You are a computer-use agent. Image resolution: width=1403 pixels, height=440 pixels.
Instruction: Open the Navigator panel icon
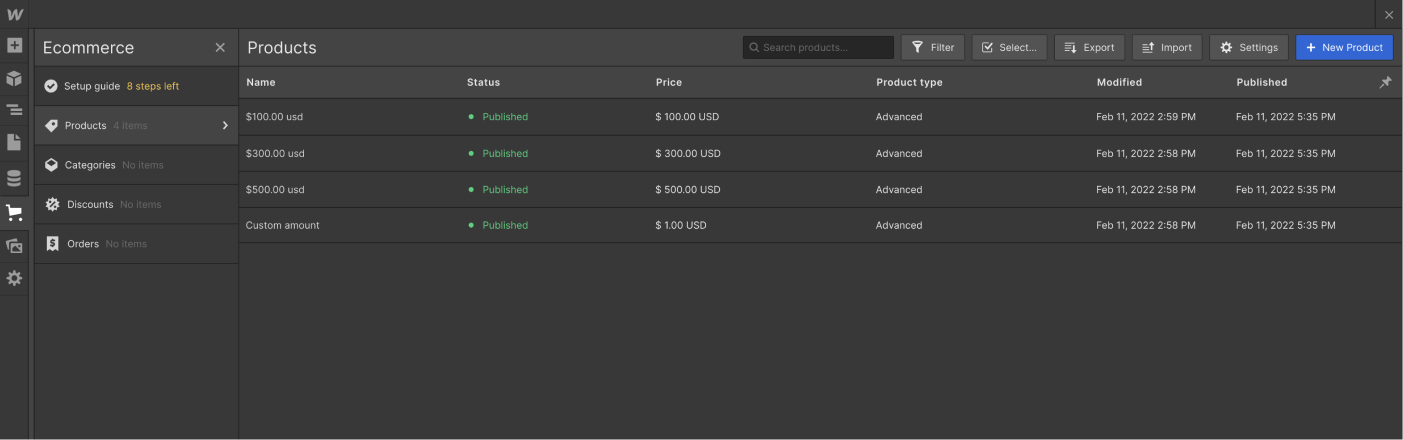click(14, 110)
